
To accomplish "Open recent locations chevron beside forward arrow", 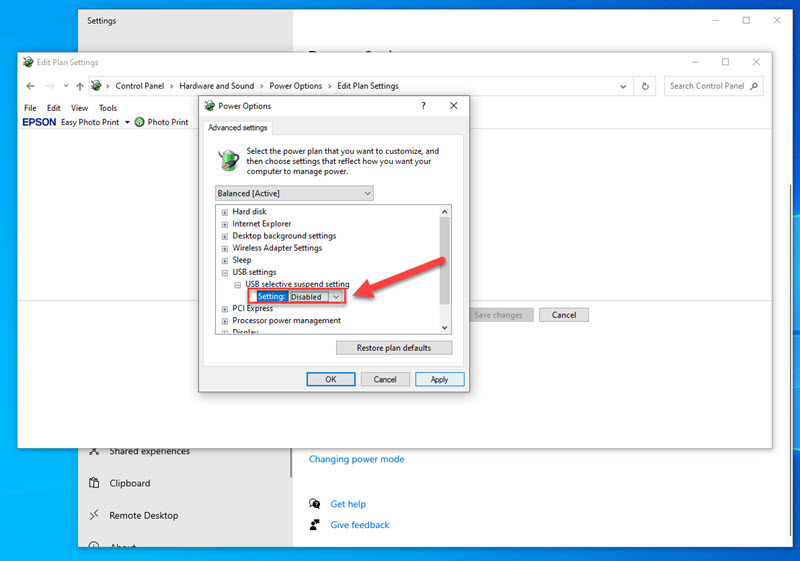I will (66, 86).
